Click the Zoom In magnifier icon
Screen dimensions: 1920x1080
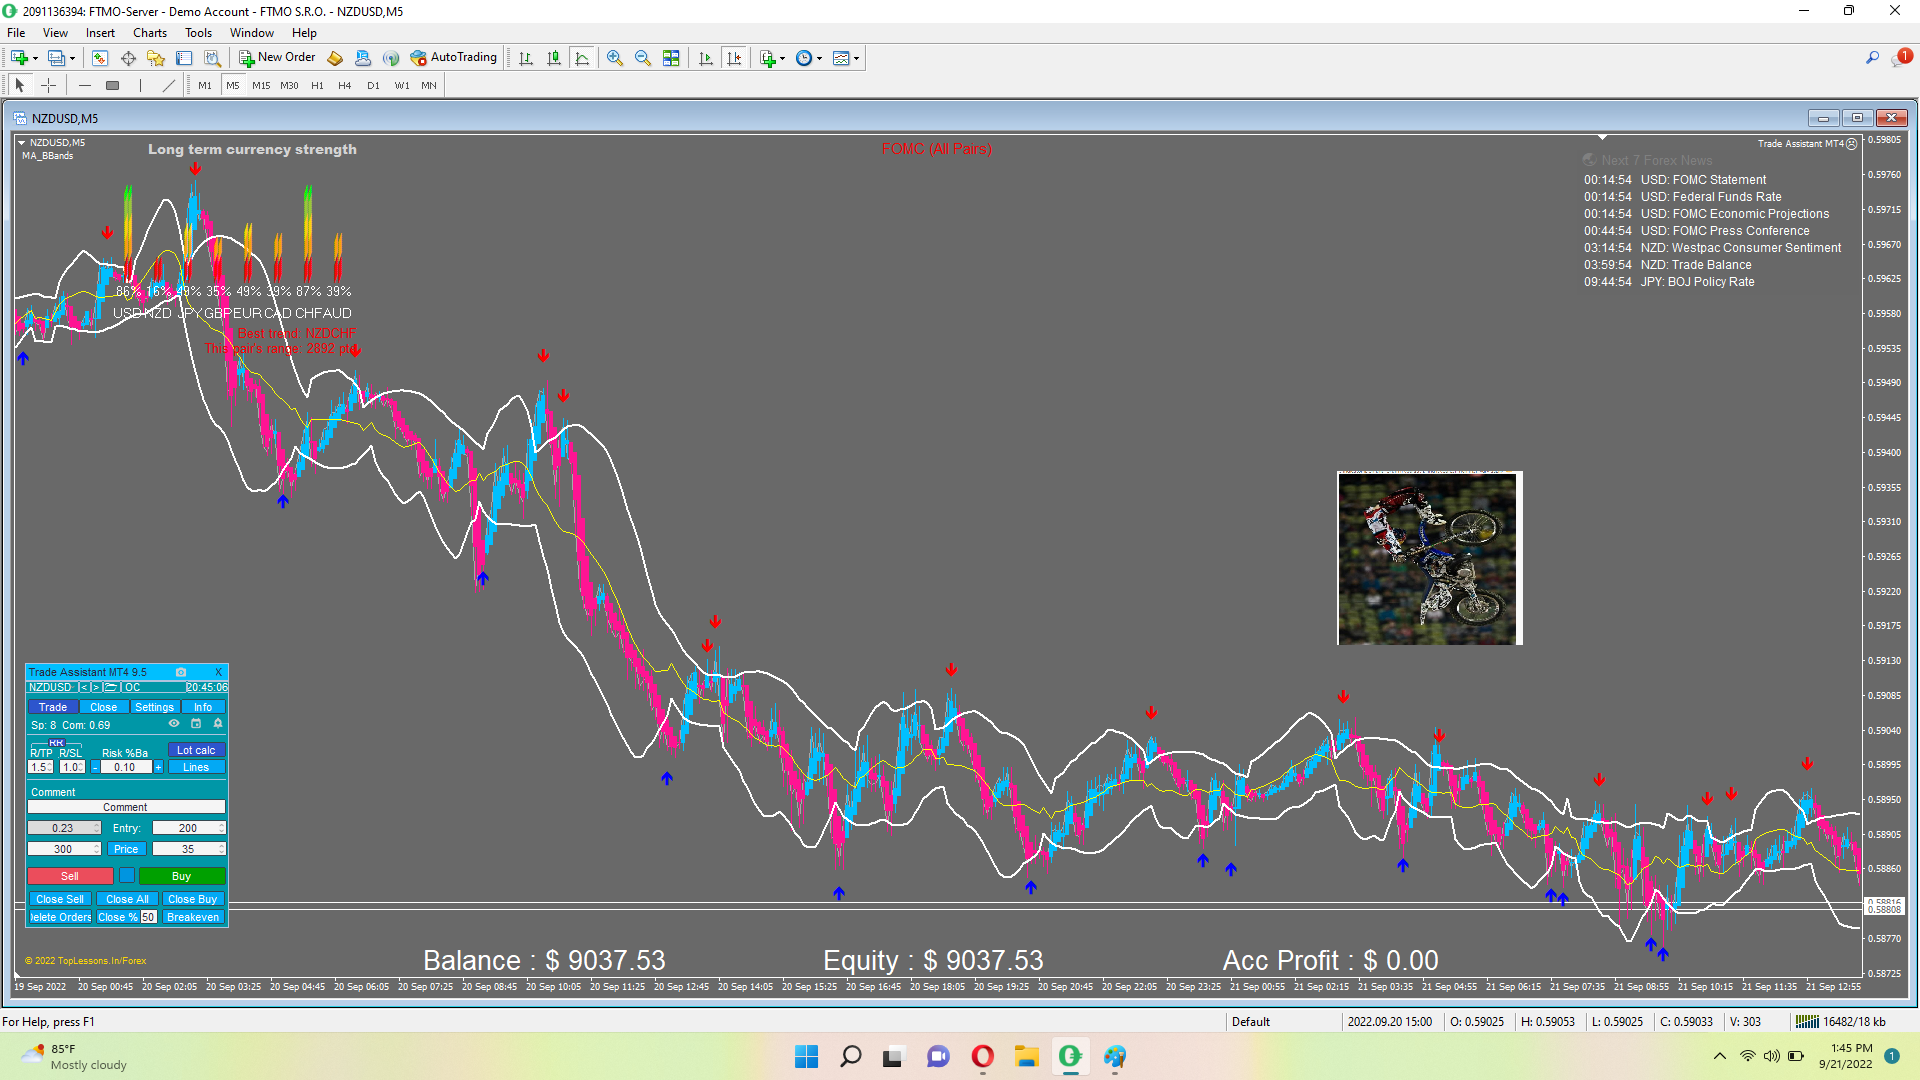click(614, 58)
